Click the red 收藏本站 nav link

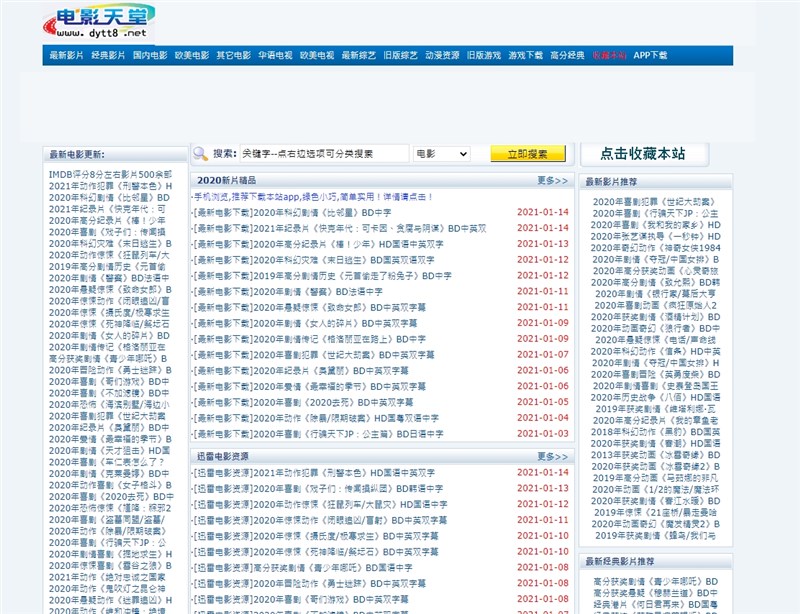(x=609, y=55)
